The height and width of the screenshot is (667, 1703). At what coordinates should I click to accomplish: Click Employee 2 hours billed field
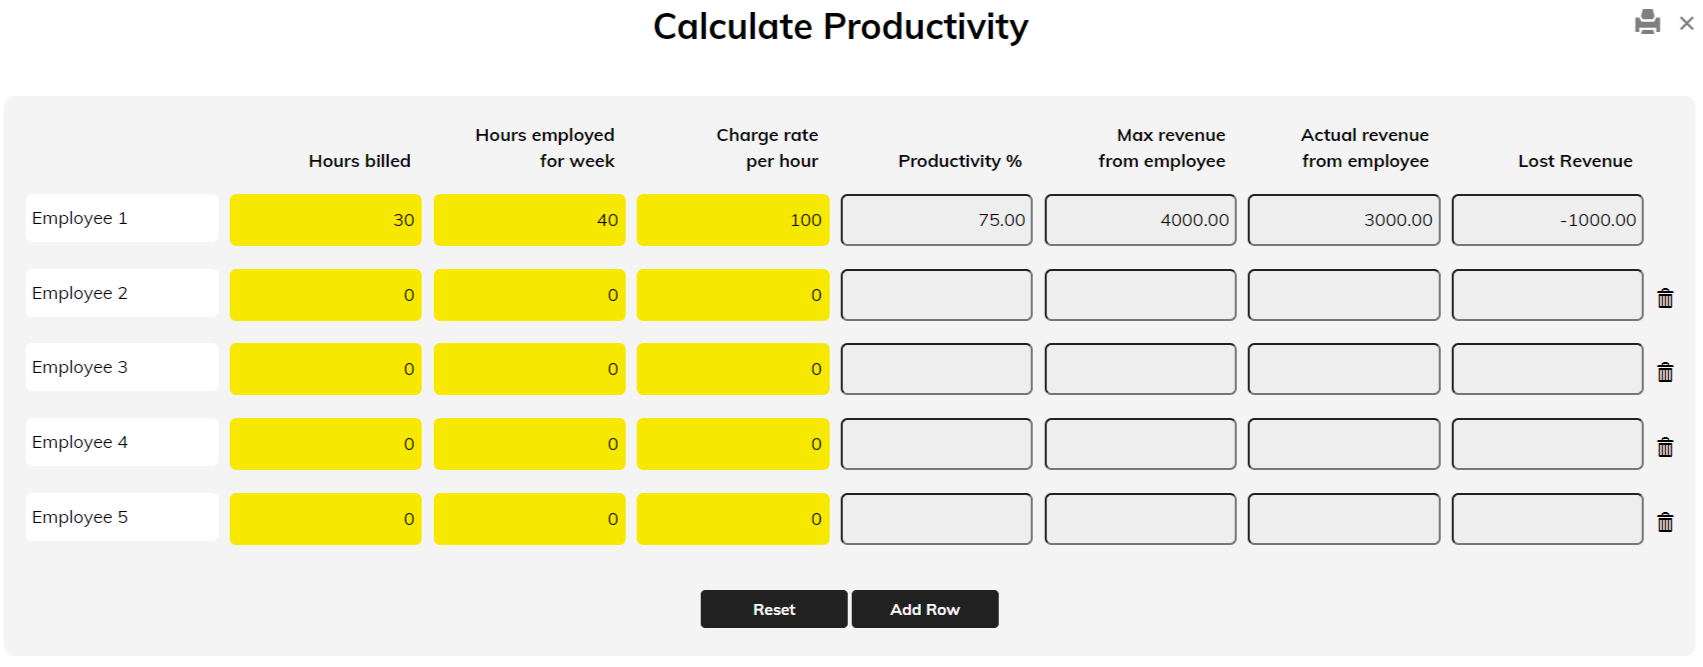point(325,295)
